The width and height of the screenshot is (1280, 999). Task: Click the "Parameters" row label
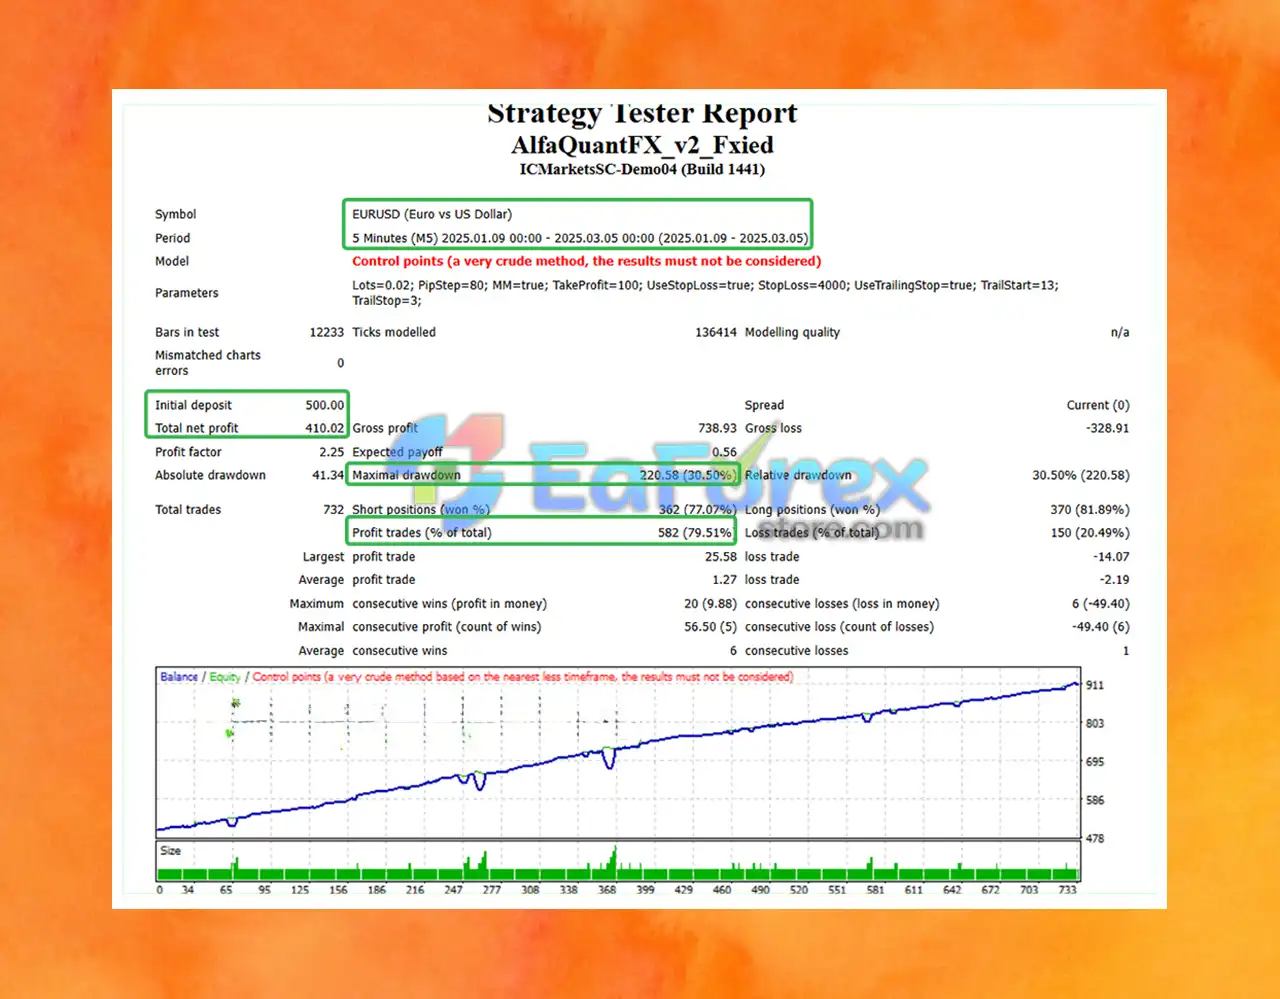coord(187,293)
